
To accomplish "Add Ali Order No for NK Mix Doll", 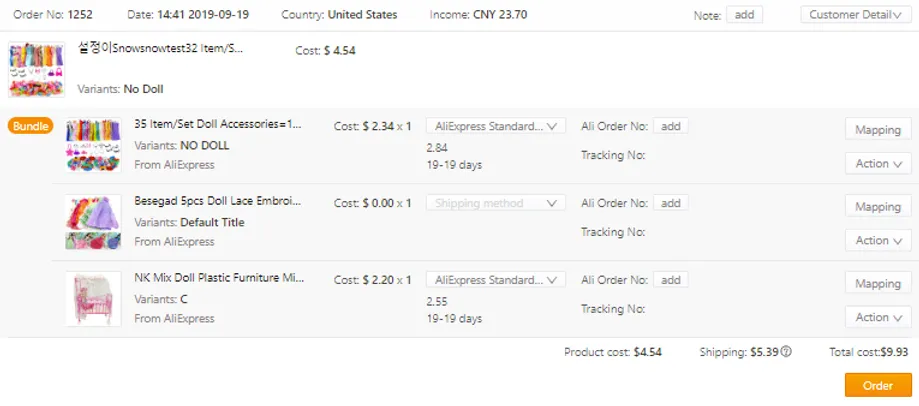I will click(x=670, y=280).
